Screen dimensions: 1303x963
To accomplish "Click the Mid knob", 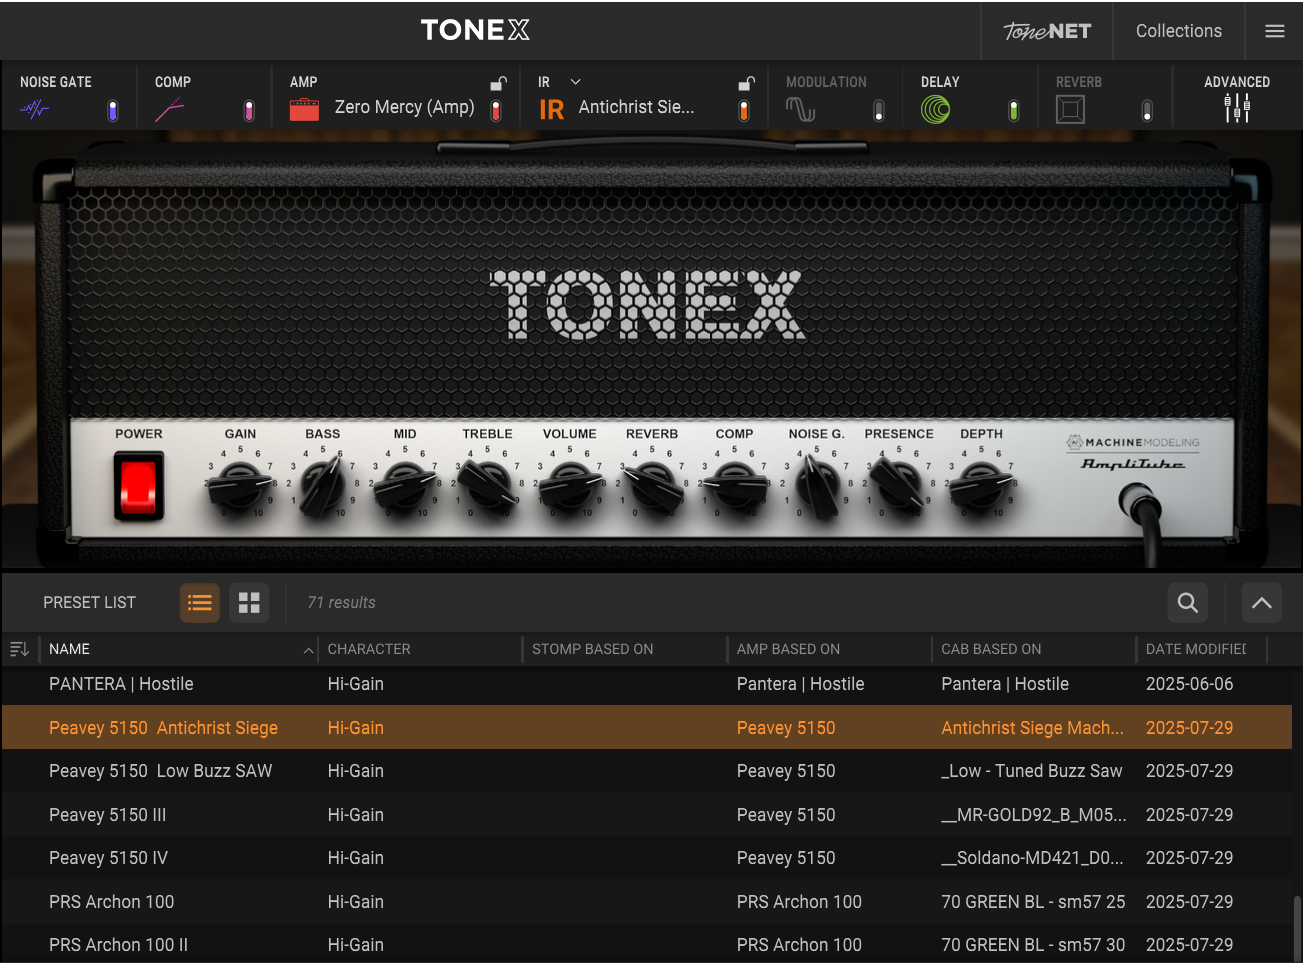I will pos(404,487).
